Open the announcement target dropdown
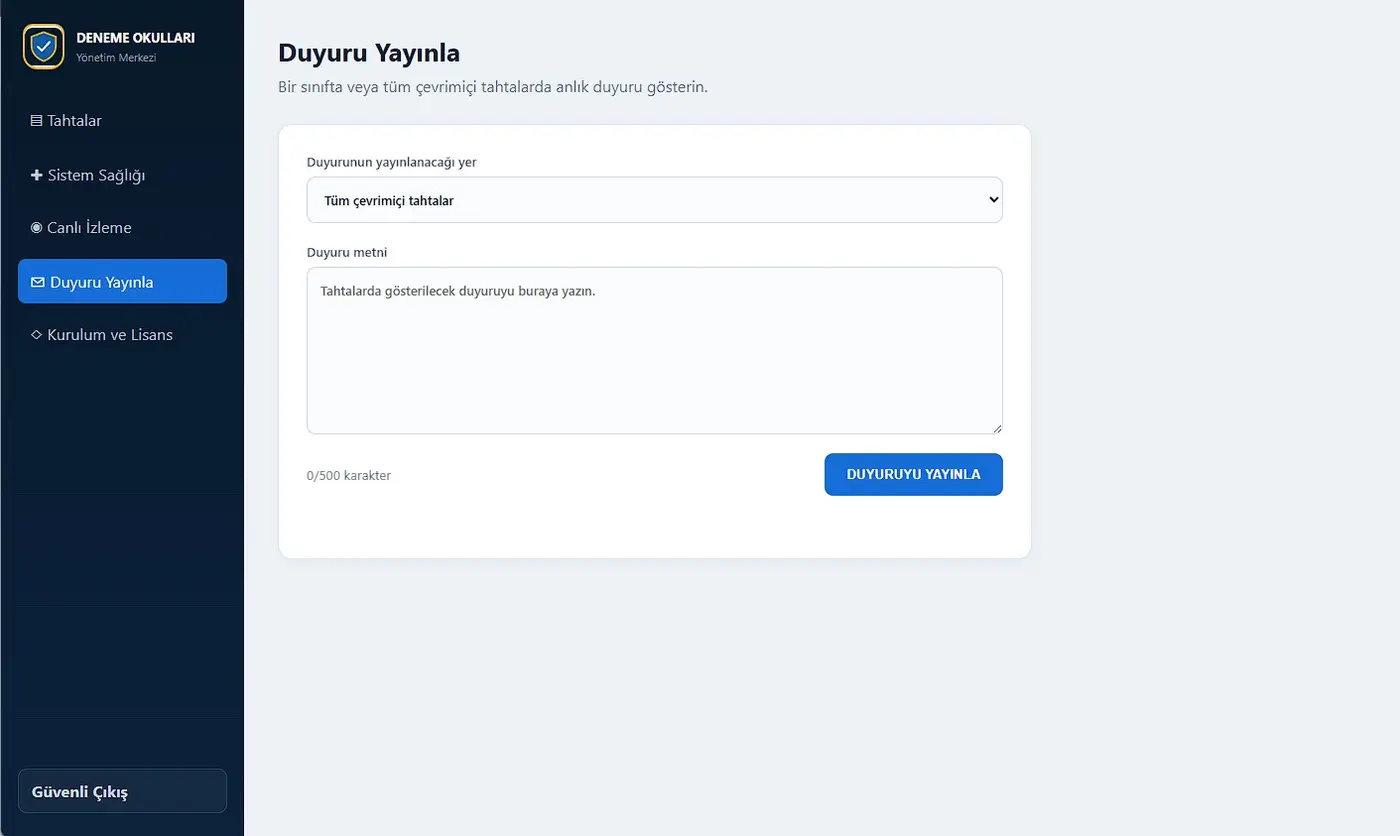 (654, 200)
